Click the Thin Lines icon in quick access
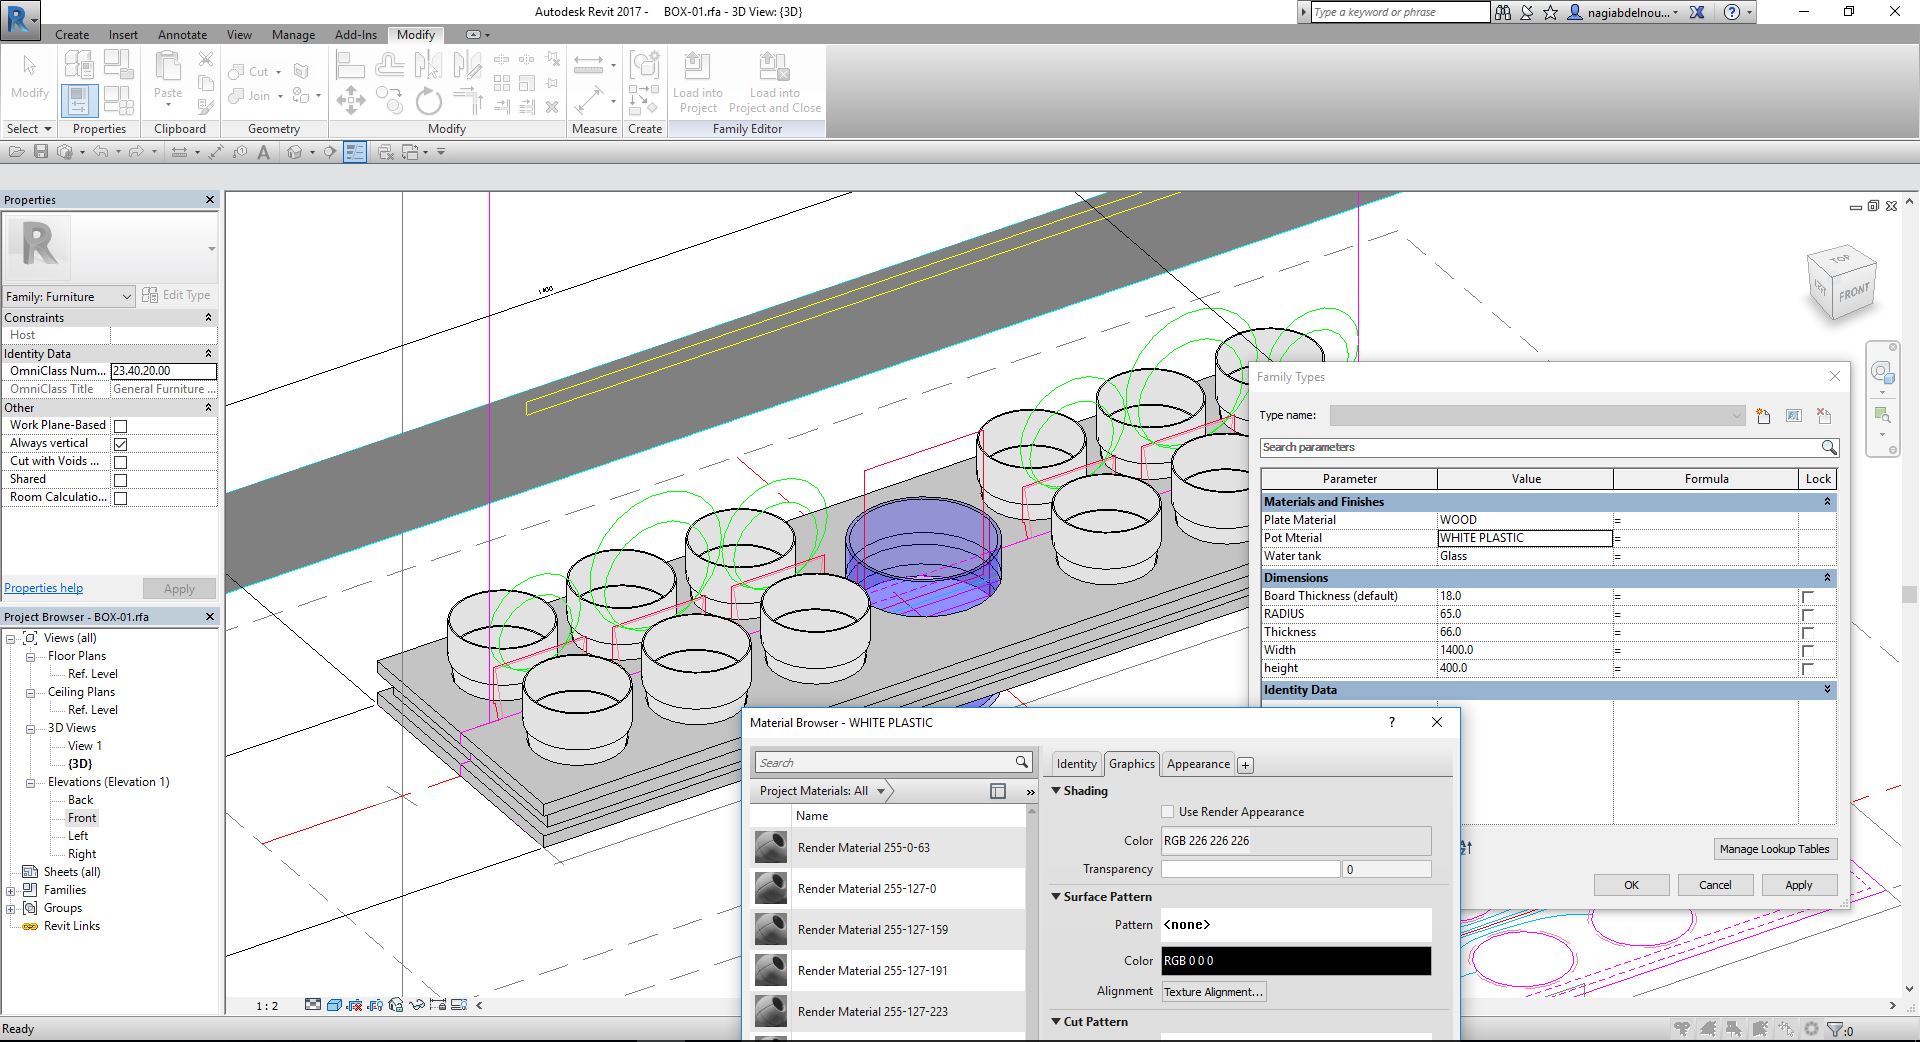The width and height of the screenshot is (1920, 1042). [x=355, y=152]
